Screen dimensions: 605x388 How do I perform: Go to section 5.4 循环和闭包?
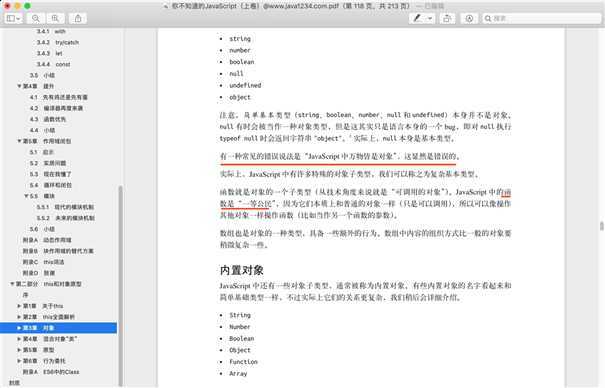tap(51, 185)
